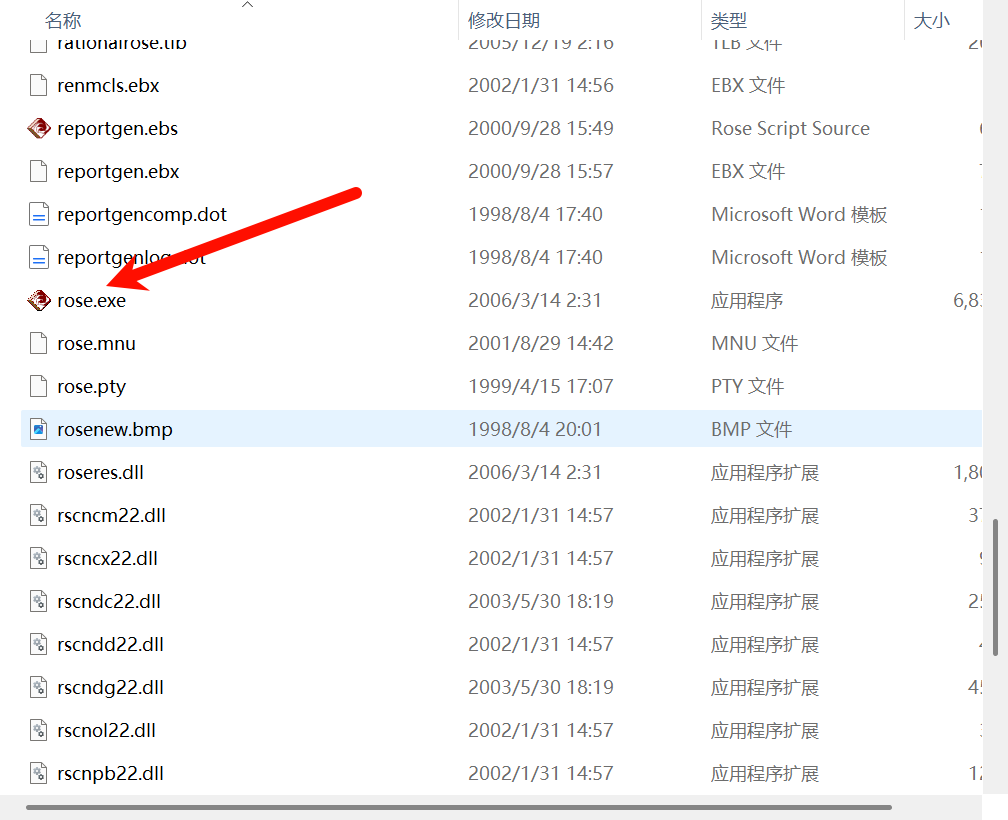Click date 2001/8/29 14:42 of rose.mnu
1008x820 pixels.
coord(541,343)
